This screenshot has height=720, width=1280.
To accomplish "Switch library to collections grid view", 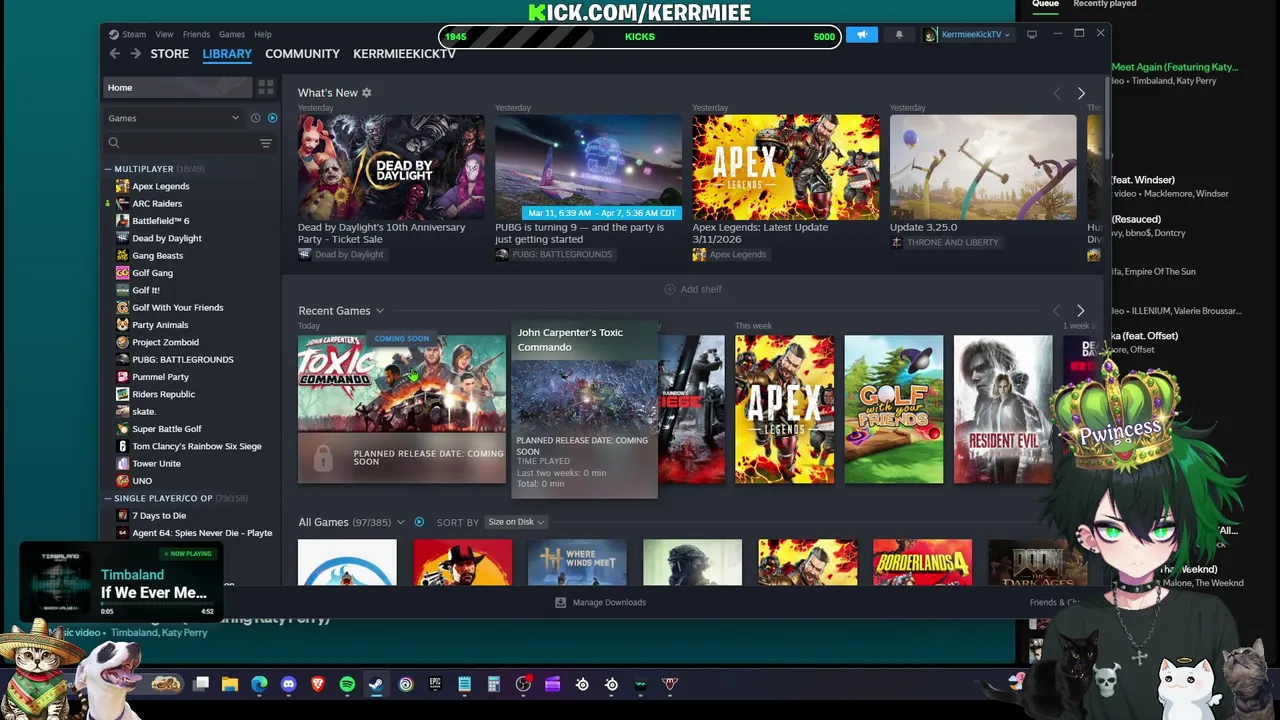I will [266, 88].
